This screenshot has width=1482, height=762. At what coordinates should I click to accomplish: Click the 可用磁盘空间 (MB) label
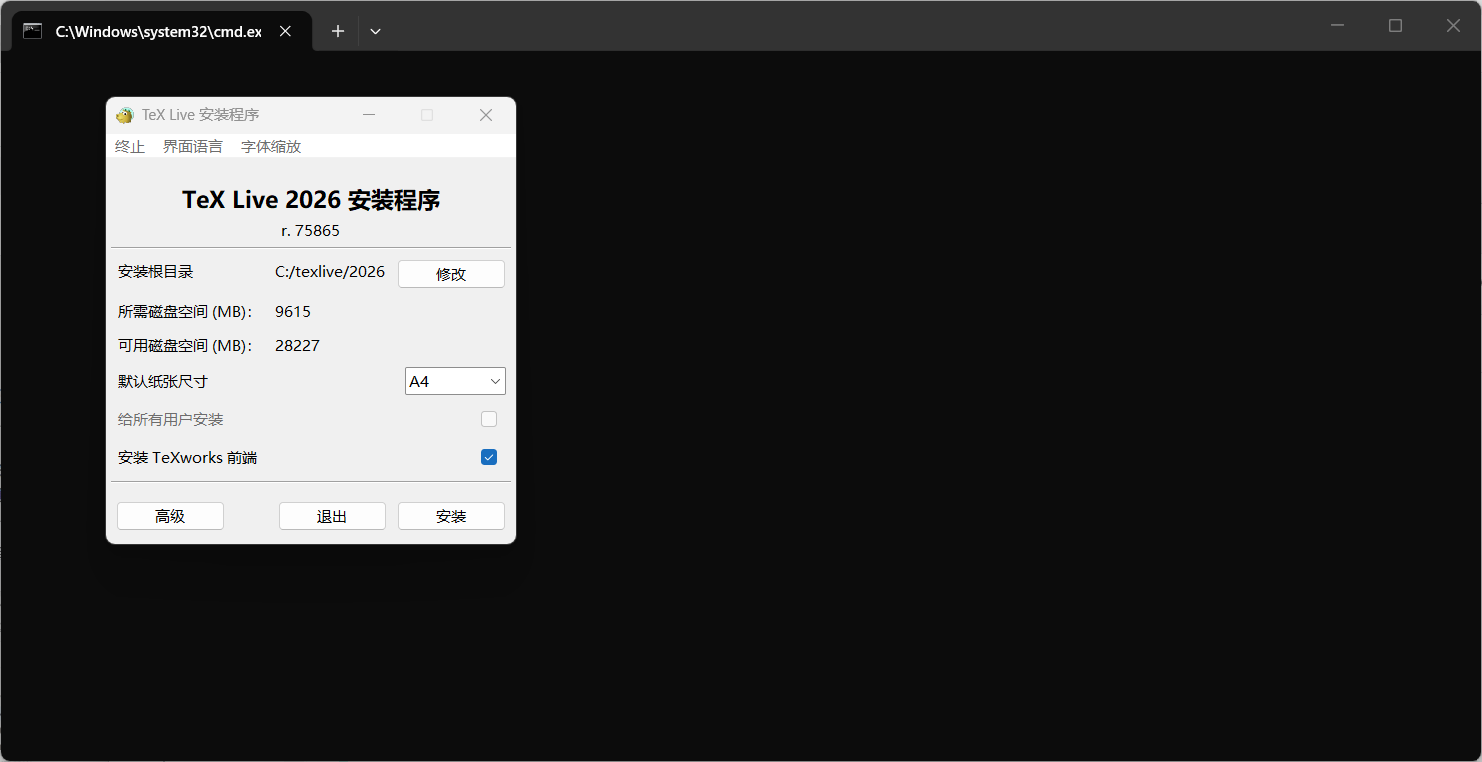[x=185, y=346]
